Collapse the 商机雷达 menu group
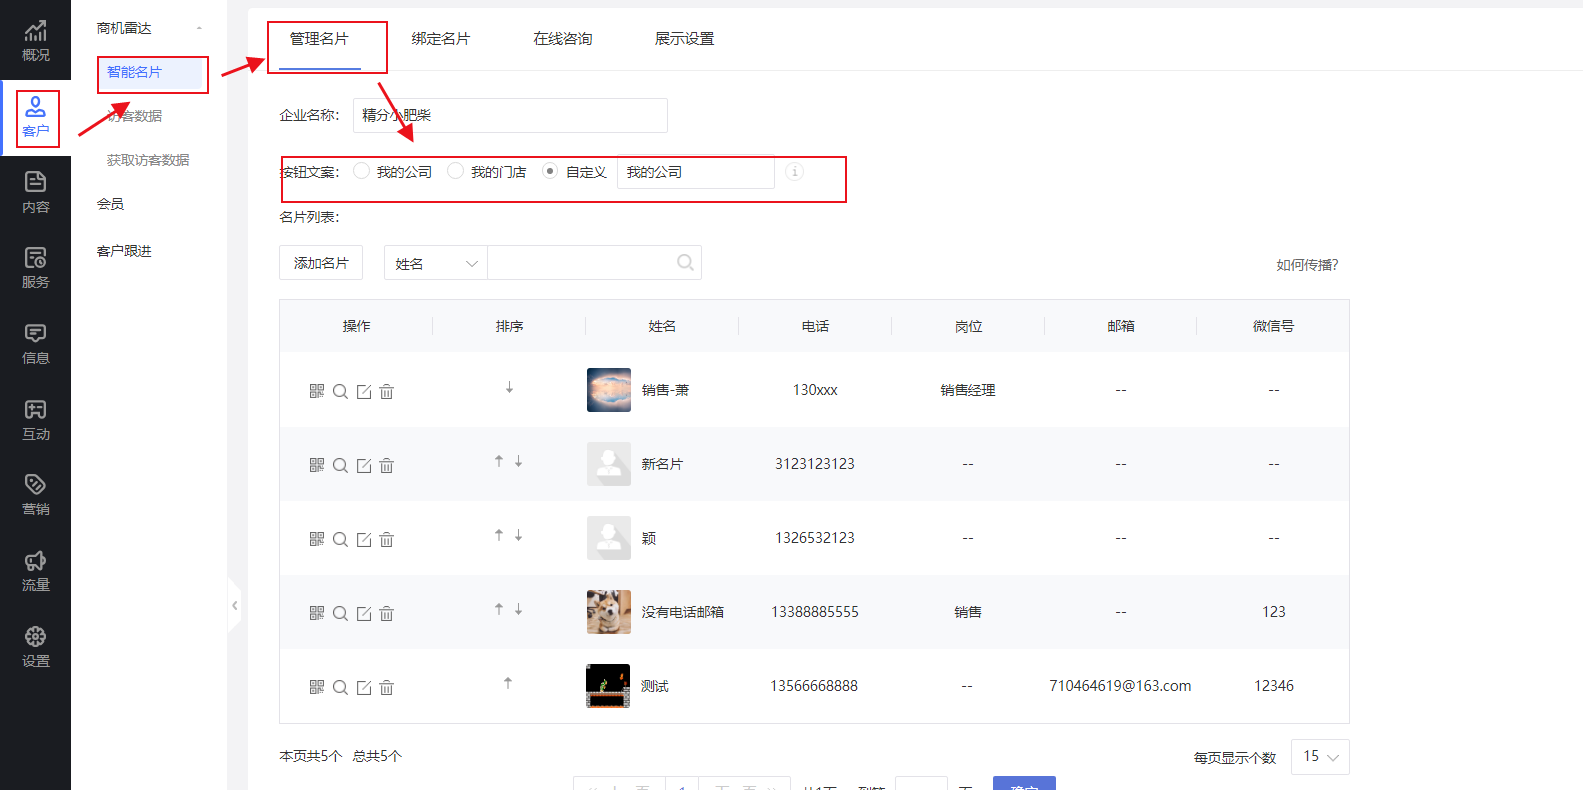Image resolution: width=1583 pixels, height=790 pixels. click(199, 28)
